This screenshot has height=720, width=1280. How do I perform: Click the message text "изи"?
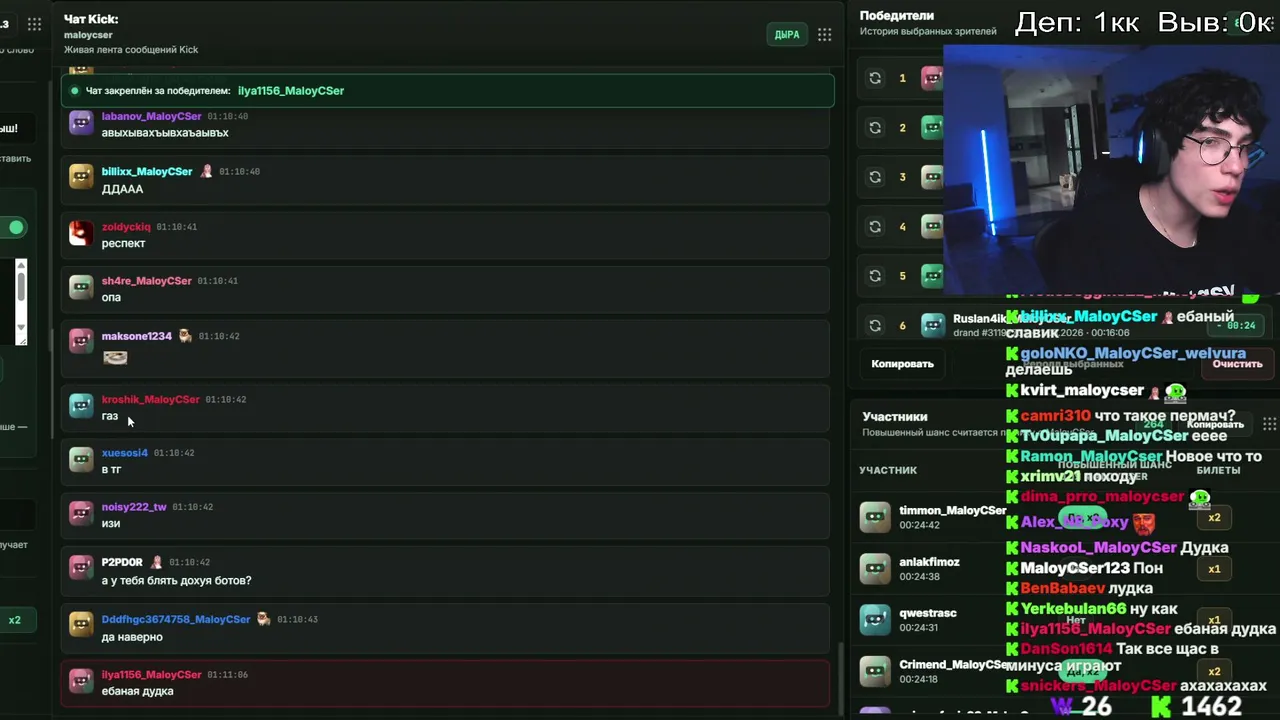[x=110, y=523]
